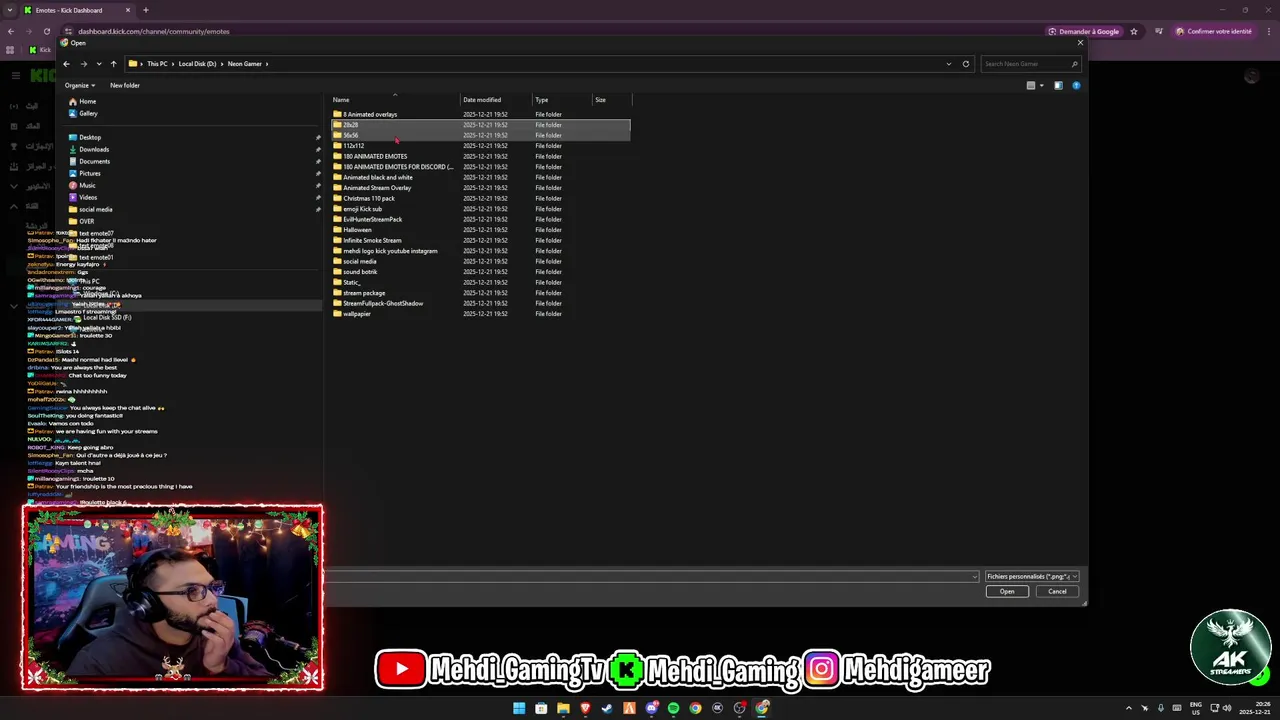Refresh the Neon Gamer folder listing
Image resolution: width=1280 pixels, height=720 pixels.
(966, 64)
